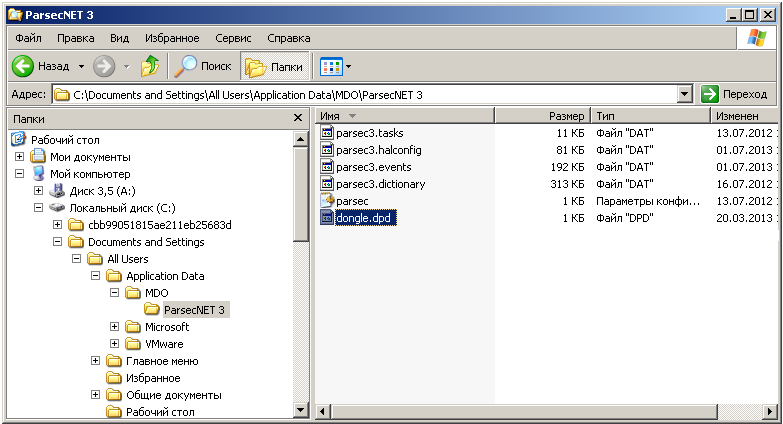
Task: Select the Избранное folder in tree
Action: (x=153, y=378)
